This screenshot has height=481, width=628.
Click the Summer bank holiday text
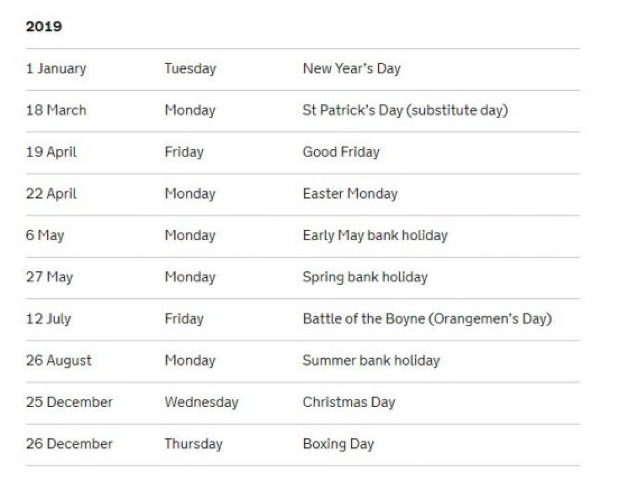371,360
